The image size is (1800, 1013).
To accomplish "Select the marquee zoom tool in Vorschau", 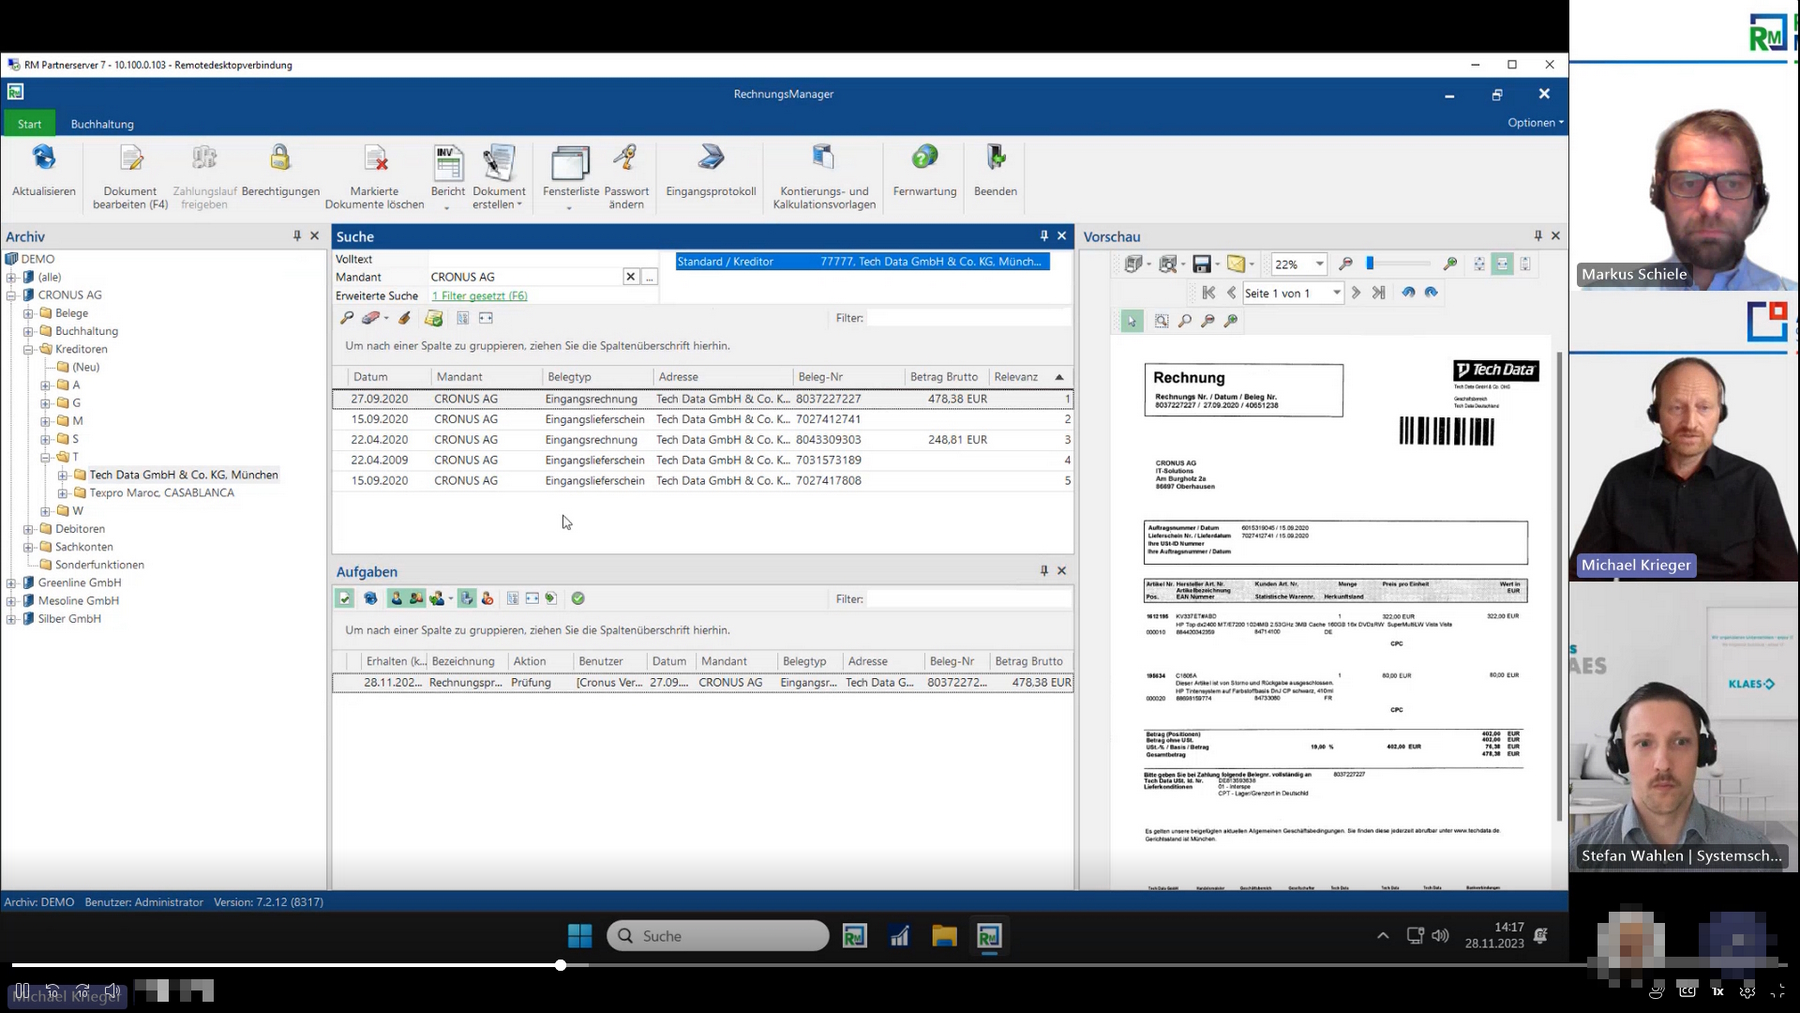I will [1161, 321].
